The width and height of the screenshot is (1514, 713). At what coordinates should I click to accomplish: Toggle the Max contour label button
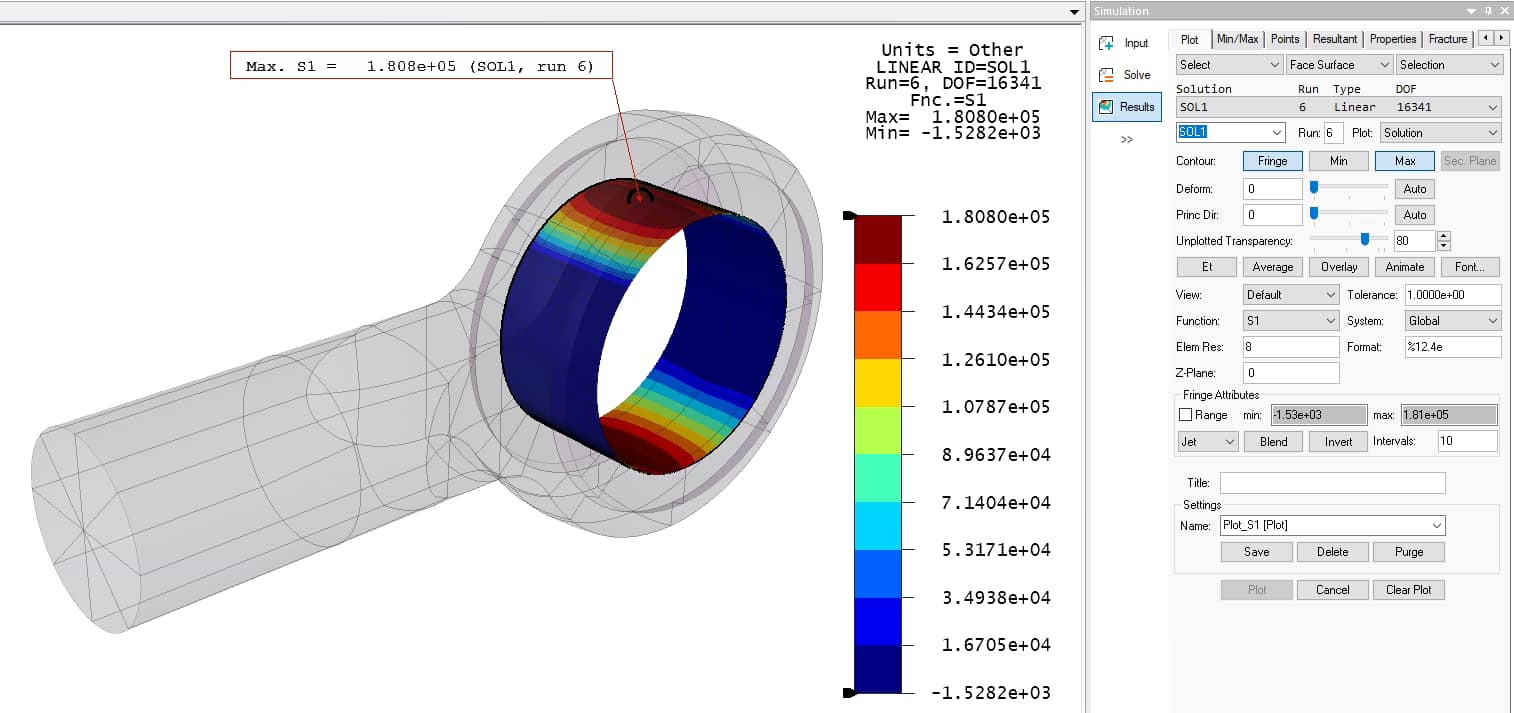[x=1404, y=161]
